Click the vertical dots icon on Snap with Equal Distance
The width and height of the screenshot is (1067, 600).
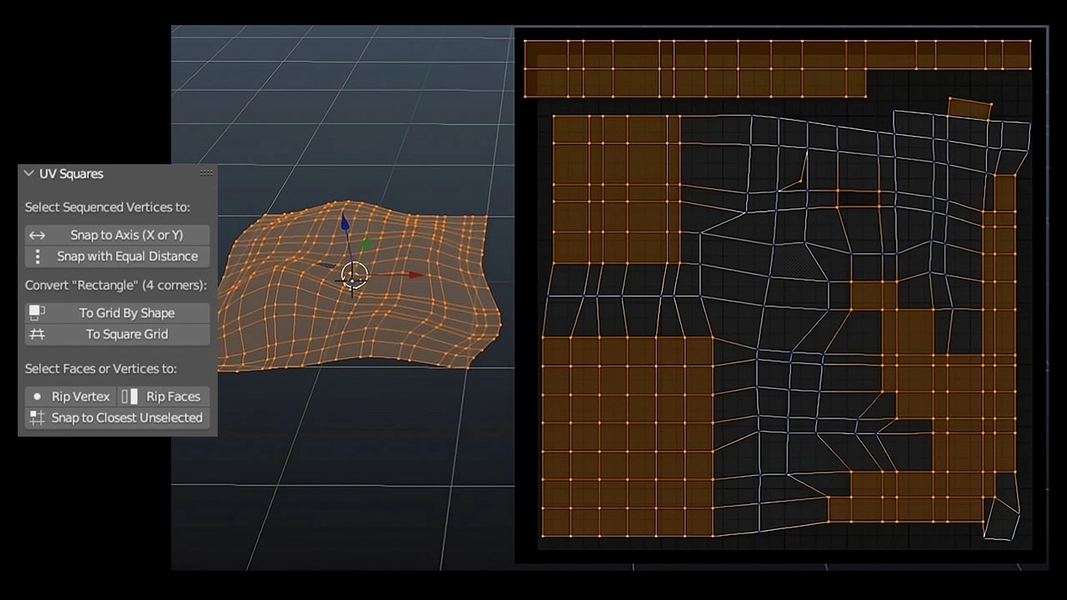[37, 256]
